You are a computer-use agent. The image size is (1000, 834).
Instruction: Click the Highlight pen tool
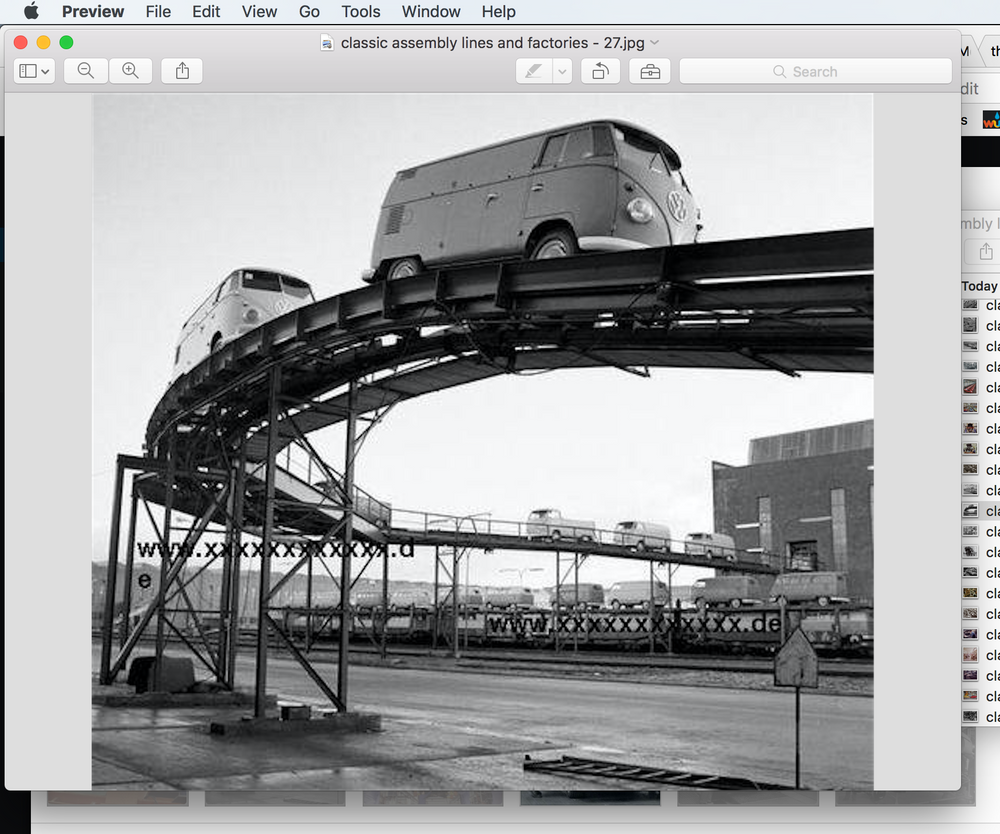(534, 71)
